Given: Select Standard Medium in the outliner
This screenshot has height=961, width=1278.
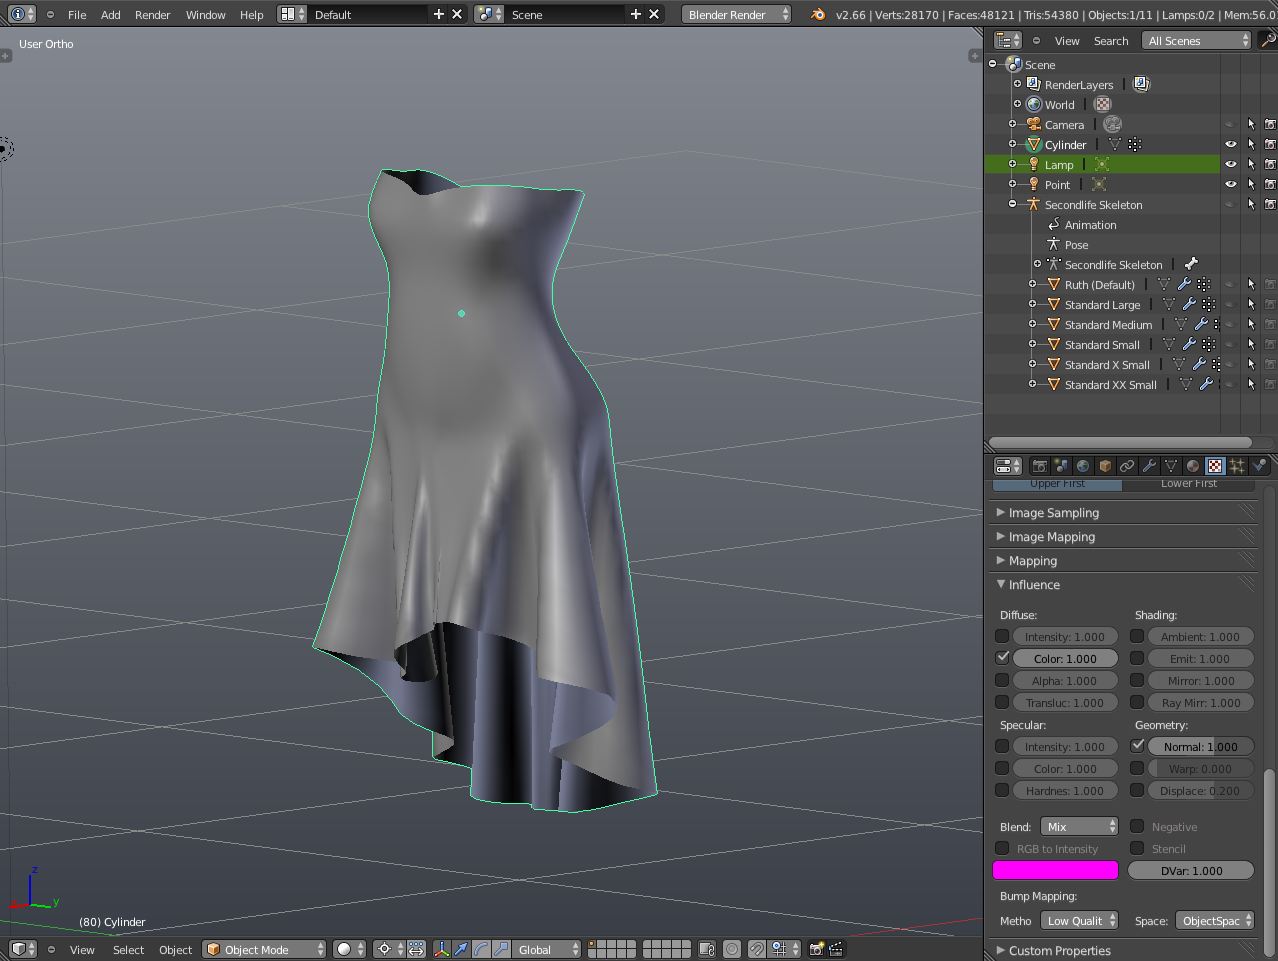Looking at the screenshot, I should (x=1108, y=325).
